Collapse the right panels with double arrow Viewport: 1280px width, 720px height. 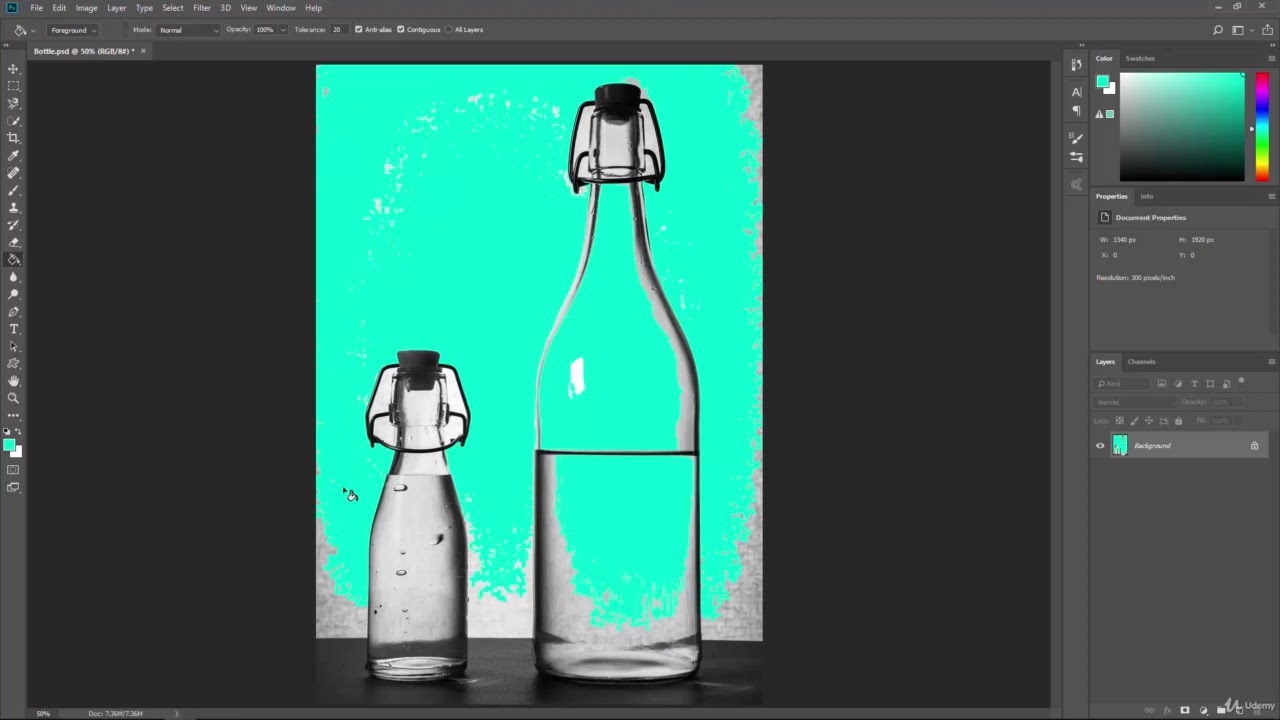pos(1273,45)
